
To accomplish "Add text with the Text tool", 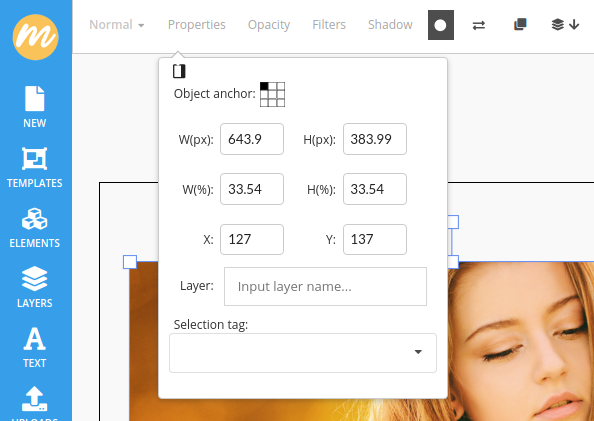I will 34,347.
